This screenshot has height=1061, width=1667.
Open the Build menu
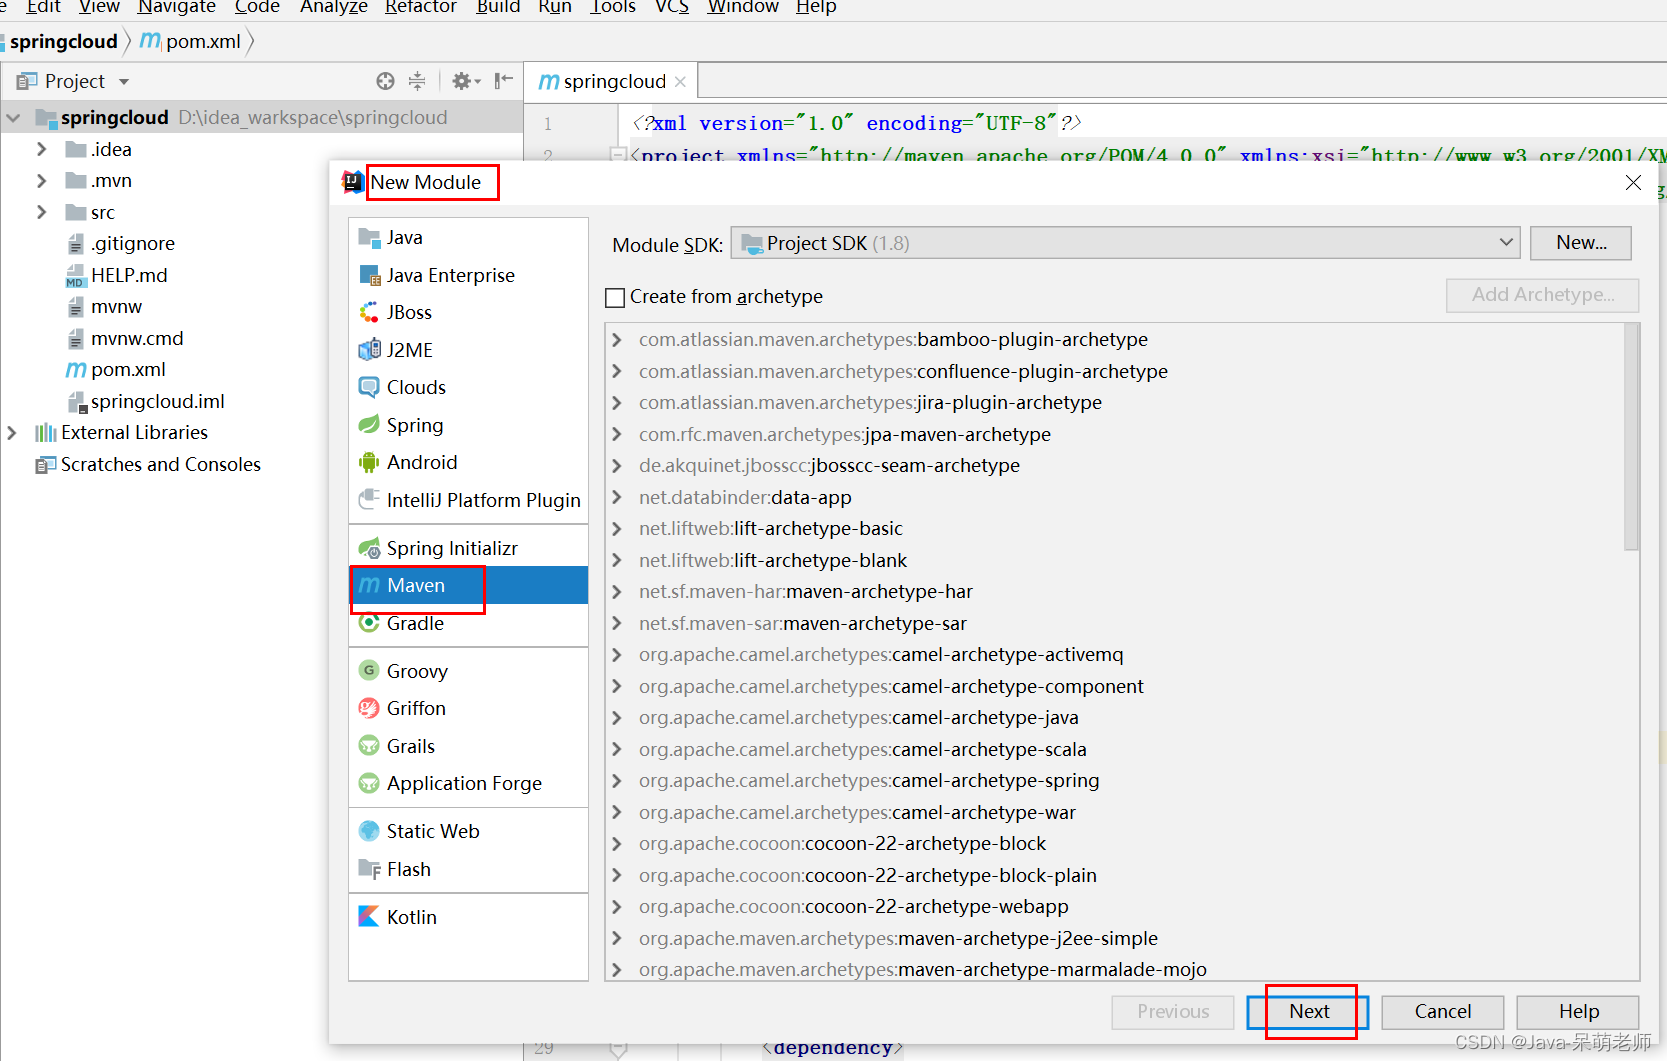[498, 7]
